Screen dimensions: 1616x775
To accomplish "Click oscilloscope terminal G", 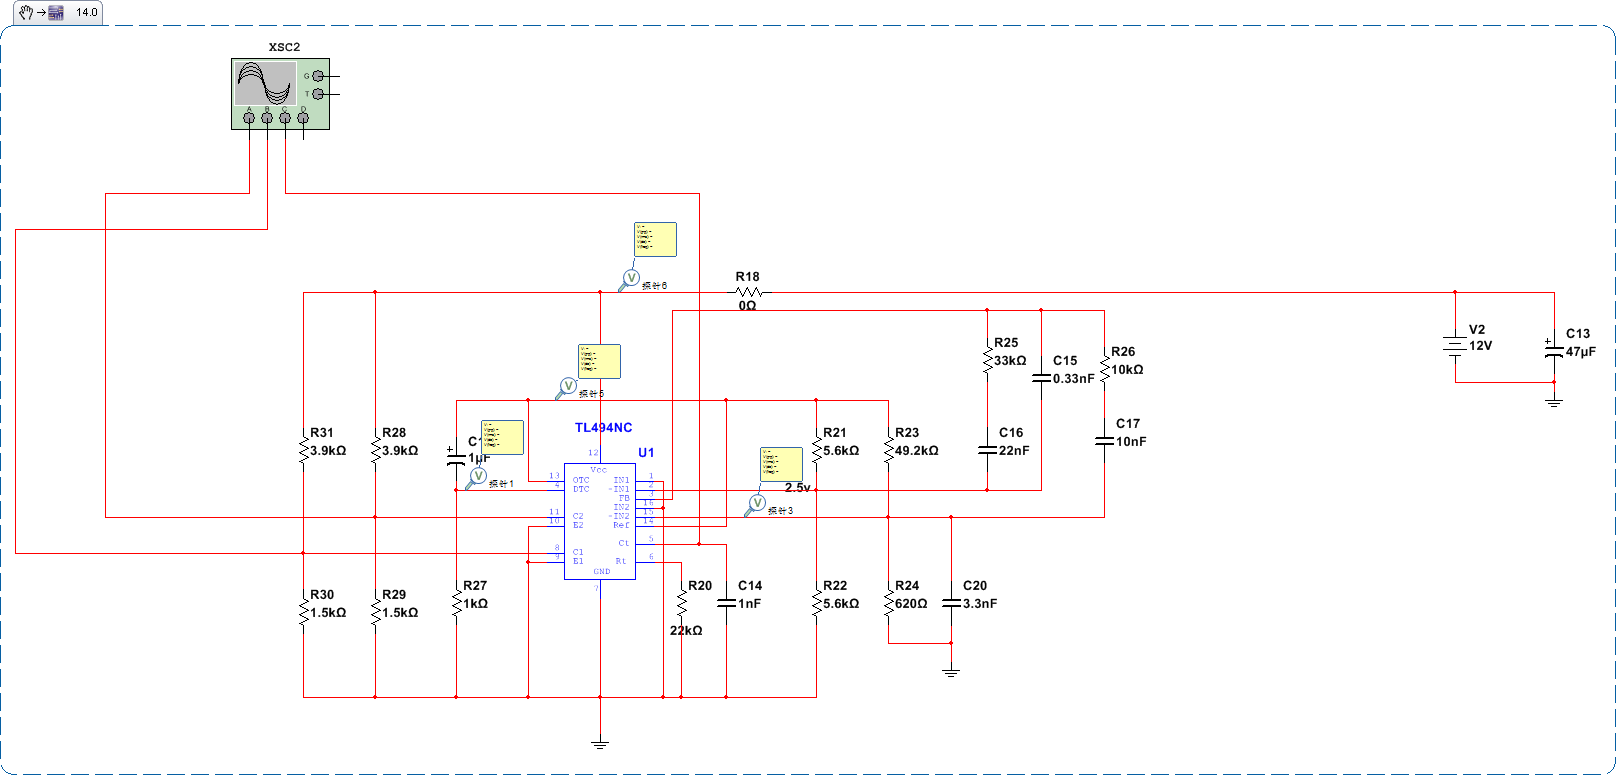I will (318, 76).
